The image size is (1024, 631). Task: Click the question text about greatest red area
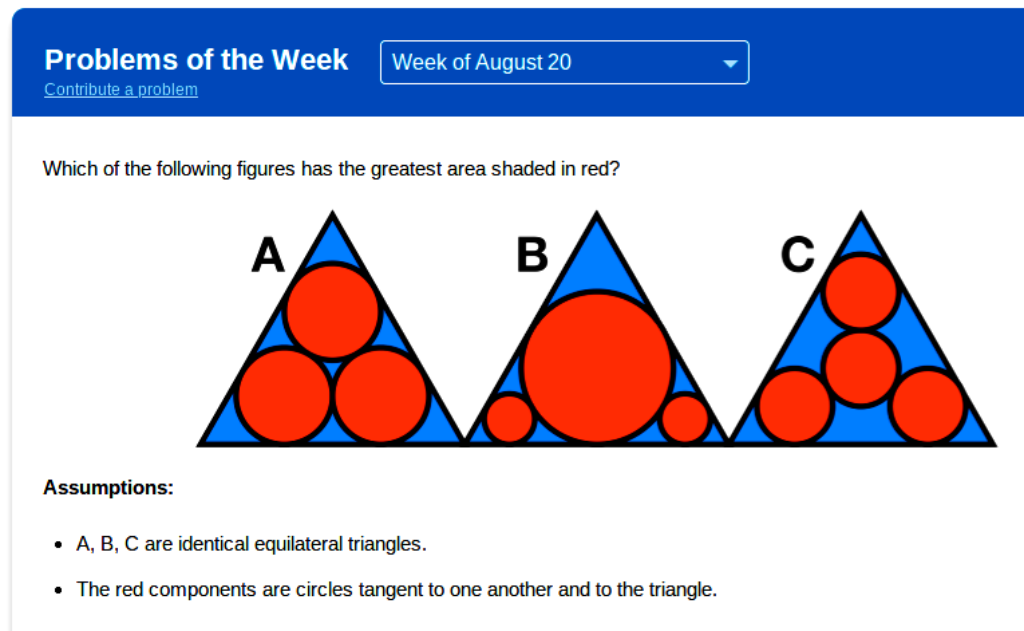[x=331, y=169]
